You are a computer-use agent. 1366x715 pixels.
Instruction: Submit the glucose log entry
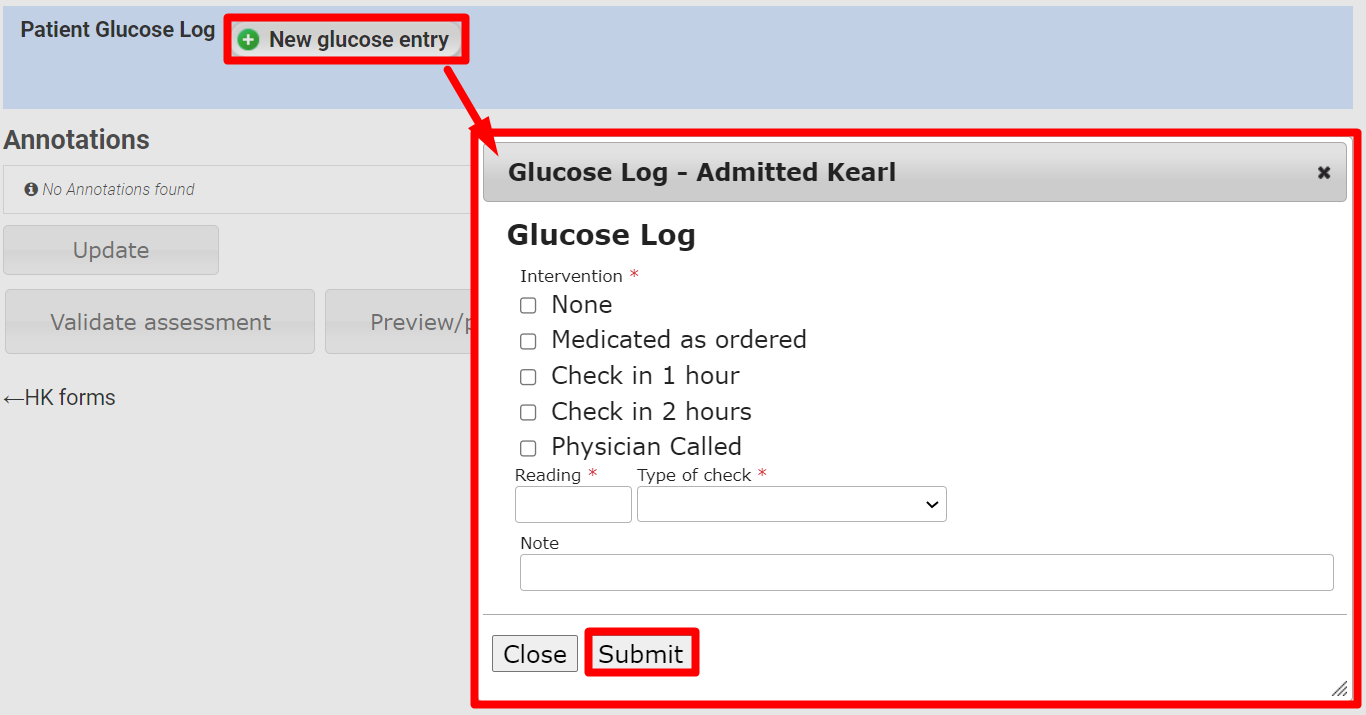(641, 654)
